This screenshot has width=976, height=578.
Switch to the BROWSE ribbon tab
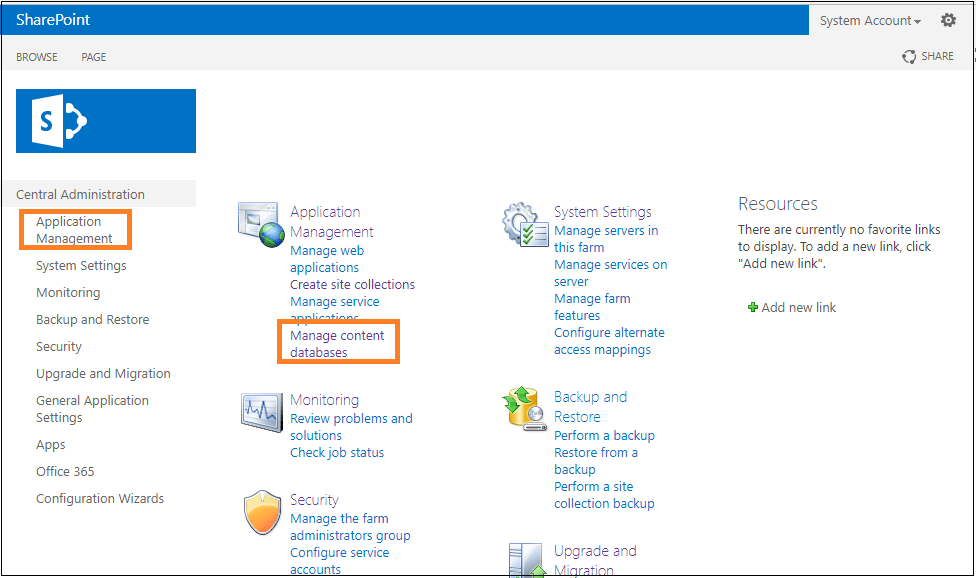click(x=37, y=57)
